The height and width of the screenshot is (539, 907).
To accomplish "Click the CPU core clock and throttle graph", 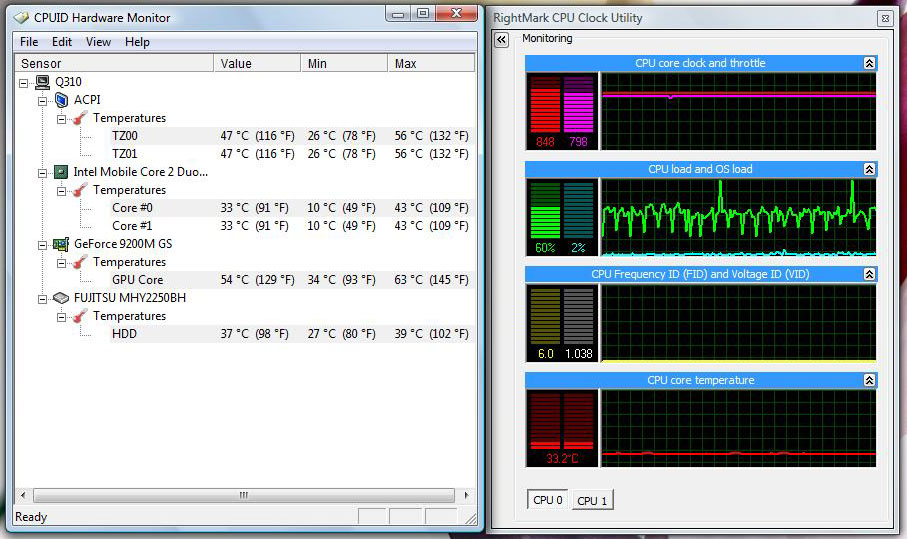I will point(739,111).
